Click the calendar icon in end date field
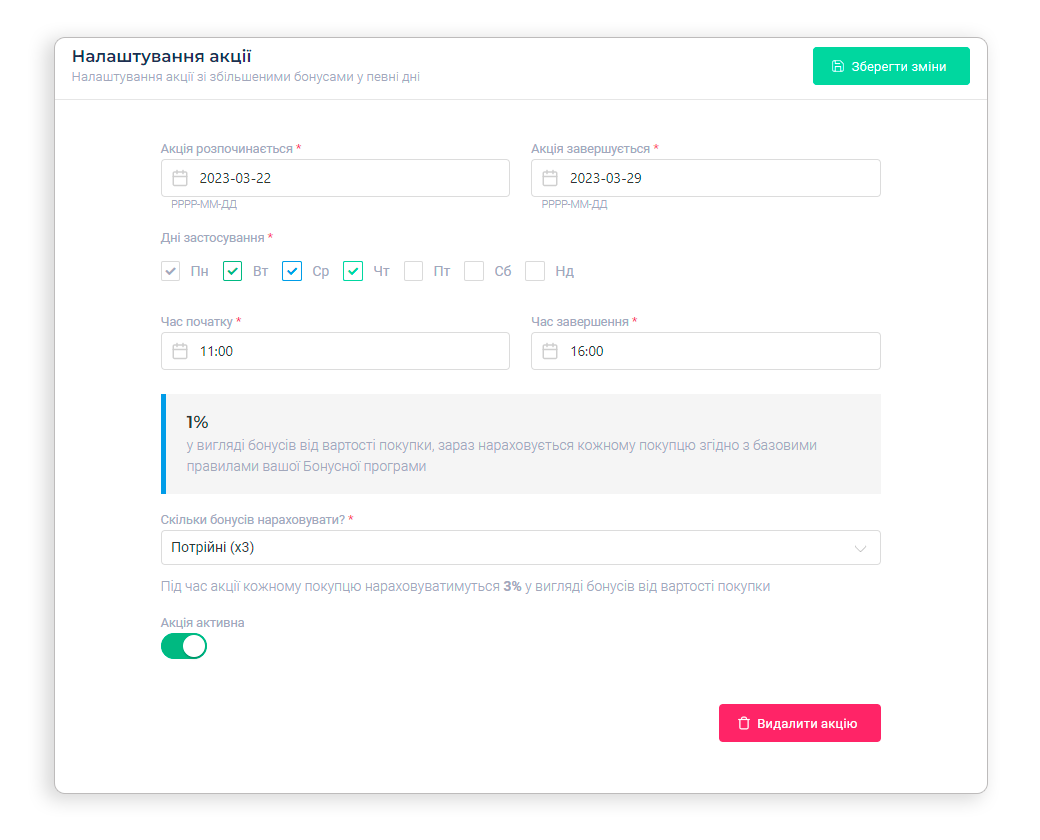 tap(550, 179)
